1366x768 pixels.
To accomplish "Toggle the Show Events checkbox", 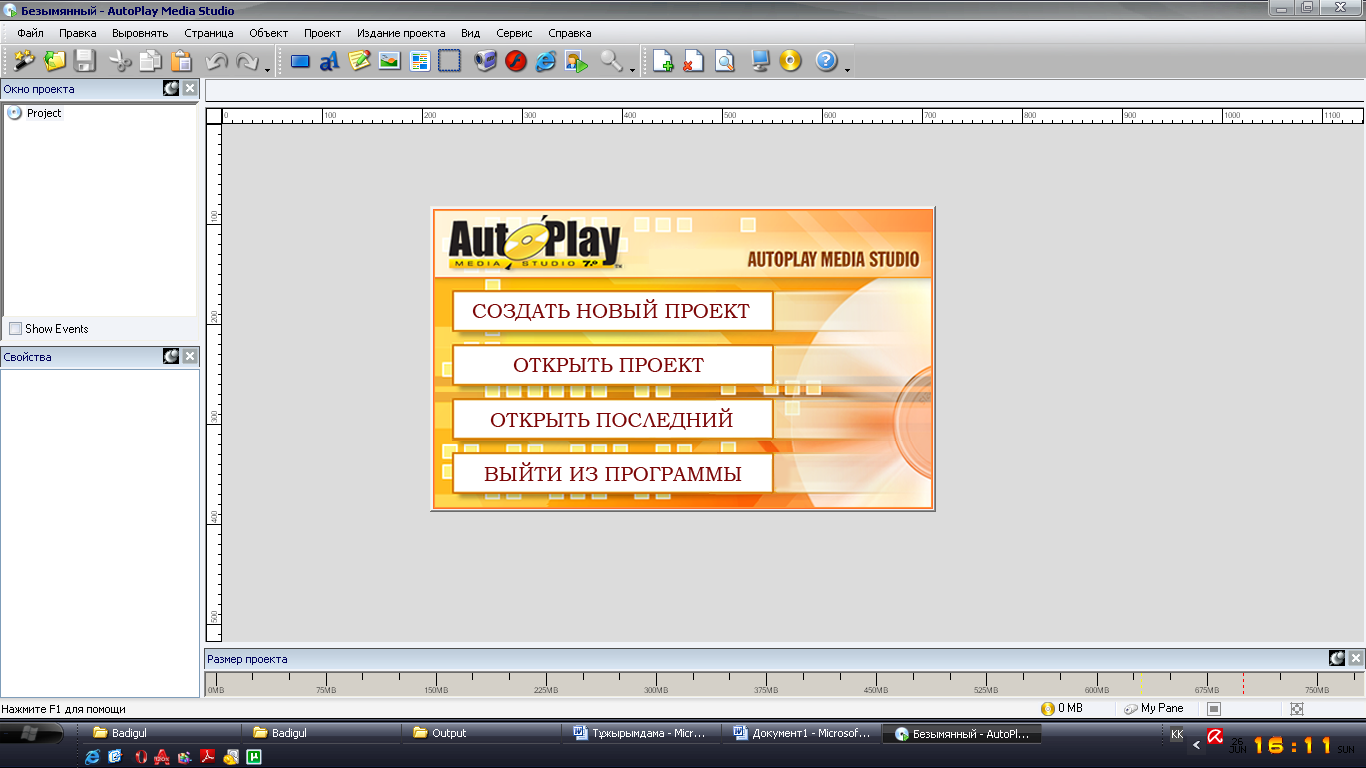I will click(15, 328).
